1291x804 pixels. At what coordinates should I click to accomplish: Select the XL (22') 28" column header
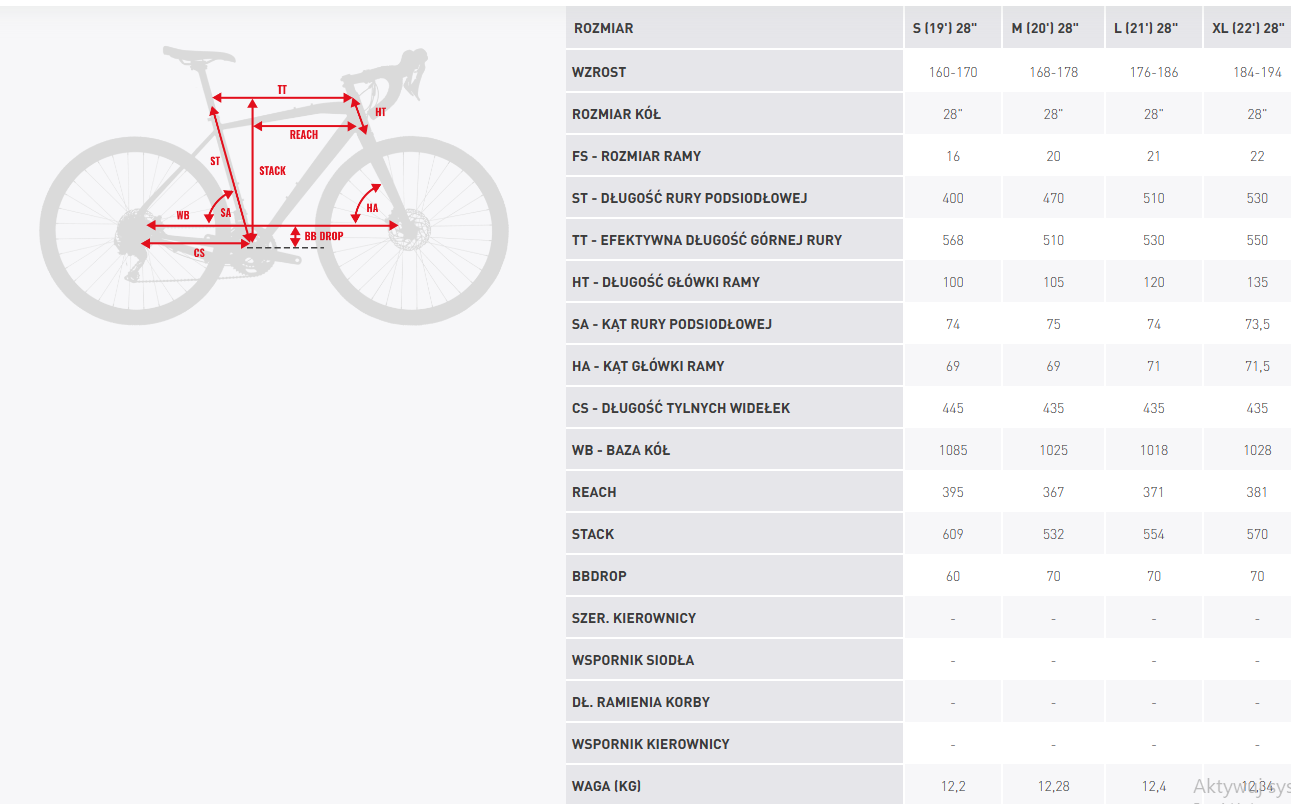(1248, 28)
